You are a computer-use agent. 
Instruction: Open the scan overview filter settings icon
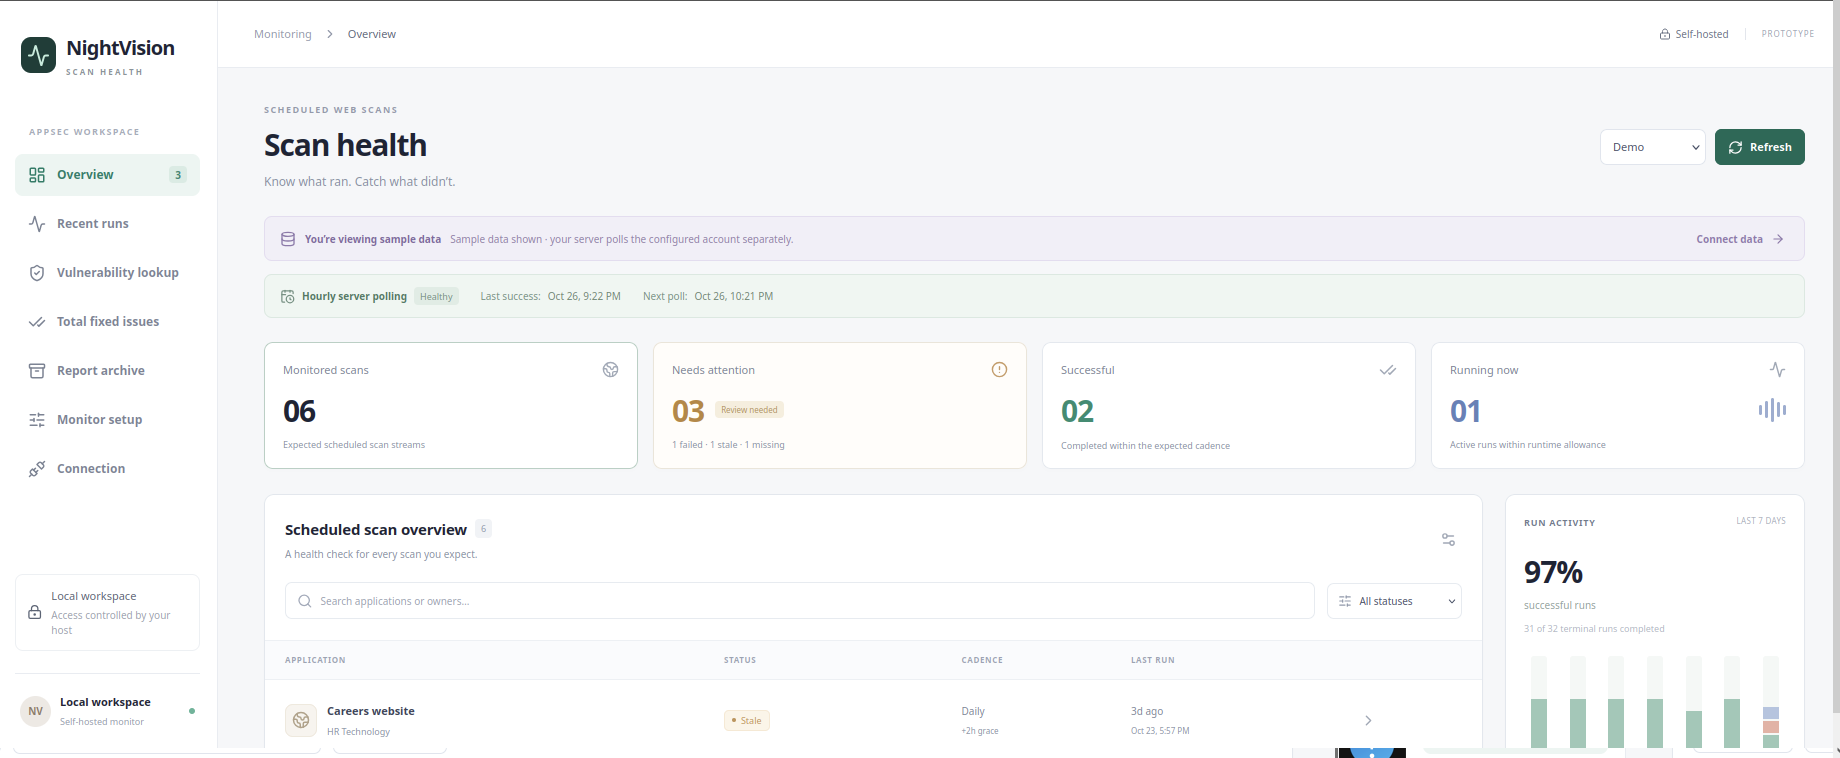click(x=1448, y=539)
